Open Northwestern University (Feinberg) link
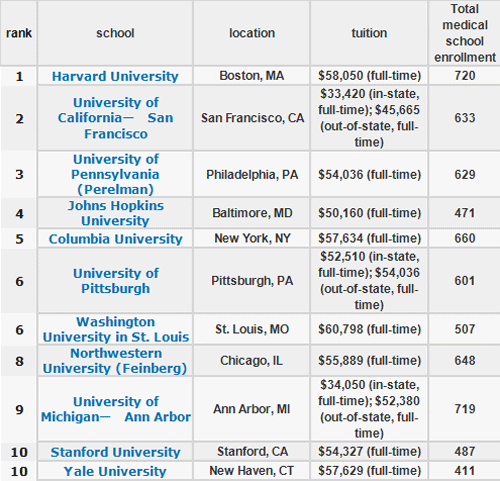The width and height of the screenshot is (500, 481). click(115, 361)
